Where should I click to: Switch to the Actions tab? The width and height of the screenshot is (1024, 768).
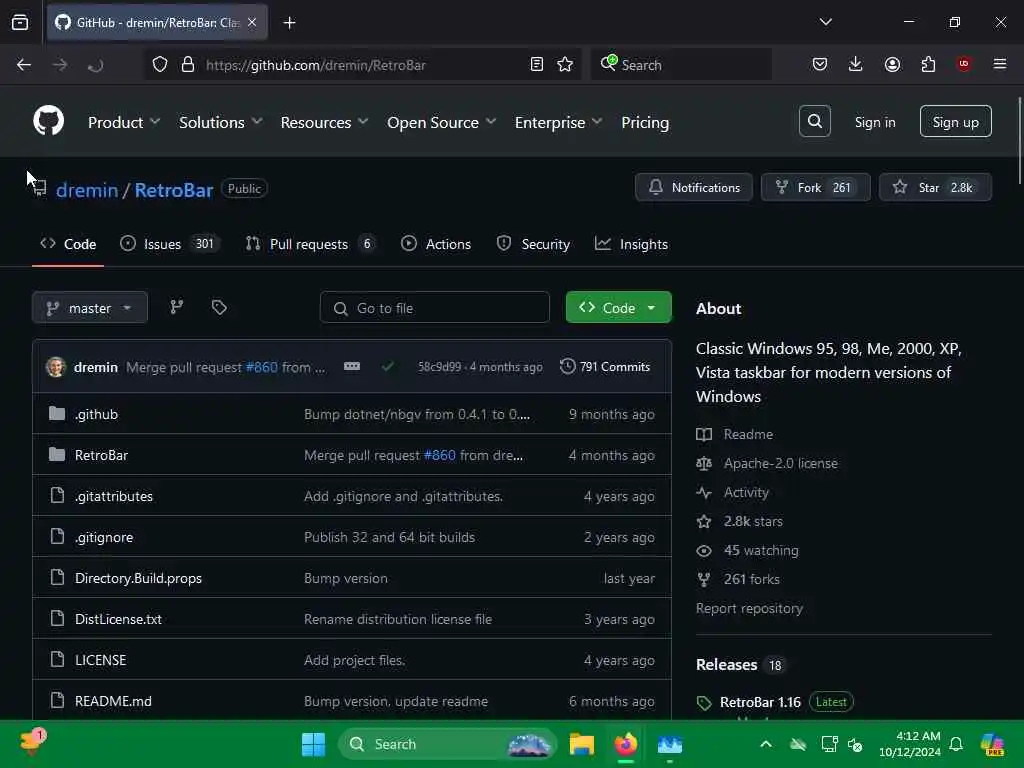click(x=436, y=244)
